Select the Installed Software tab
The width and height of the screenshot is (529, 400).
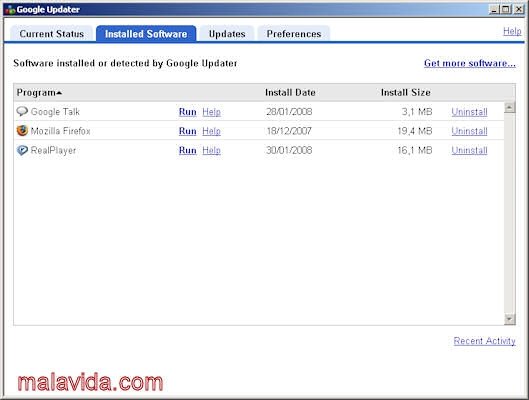pyautogui.click(x=146, y=34)
